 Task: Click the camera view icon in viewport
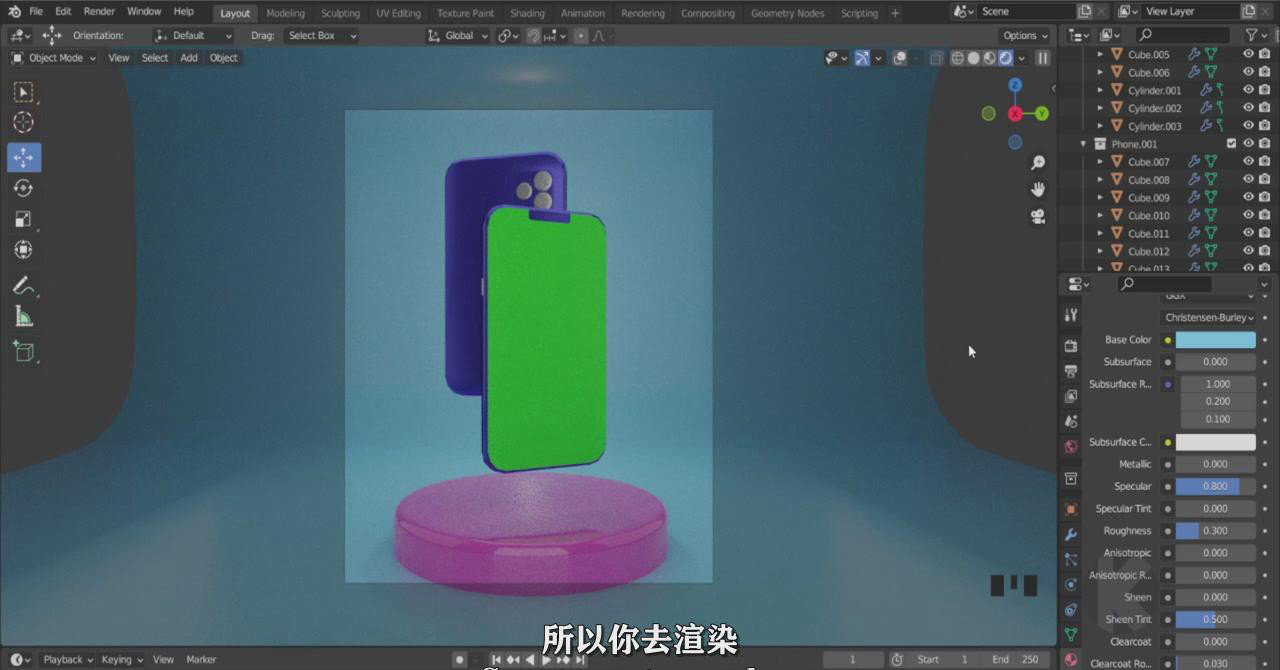pyautogui.click(x=1038, y=216)
